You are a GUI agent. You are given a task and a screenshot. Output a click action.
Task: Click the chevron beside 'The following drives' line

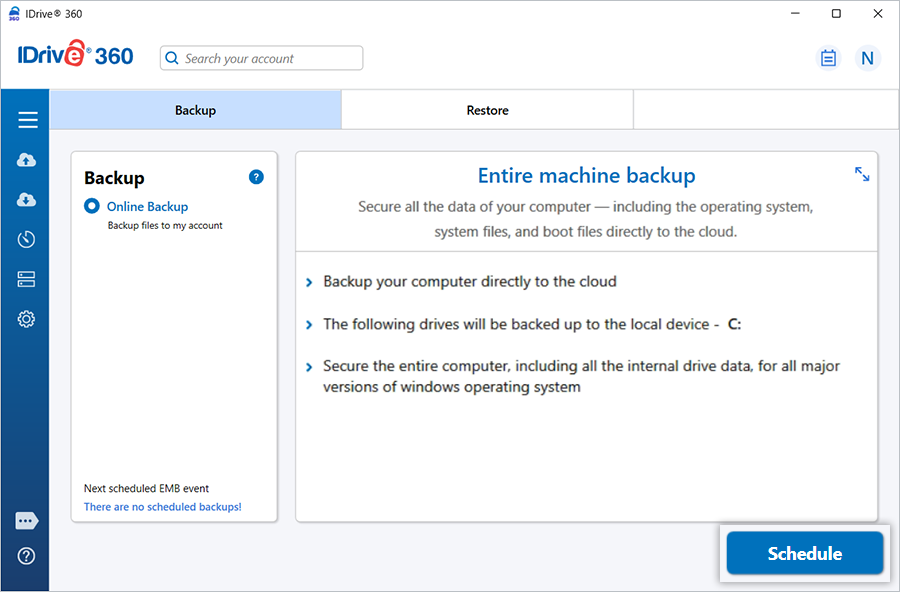(x=309, y=326)
